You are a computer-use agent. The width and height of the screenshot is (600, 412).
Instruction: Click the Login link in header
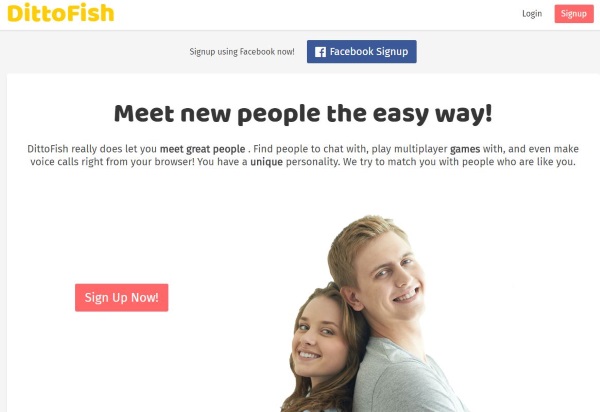532,14
